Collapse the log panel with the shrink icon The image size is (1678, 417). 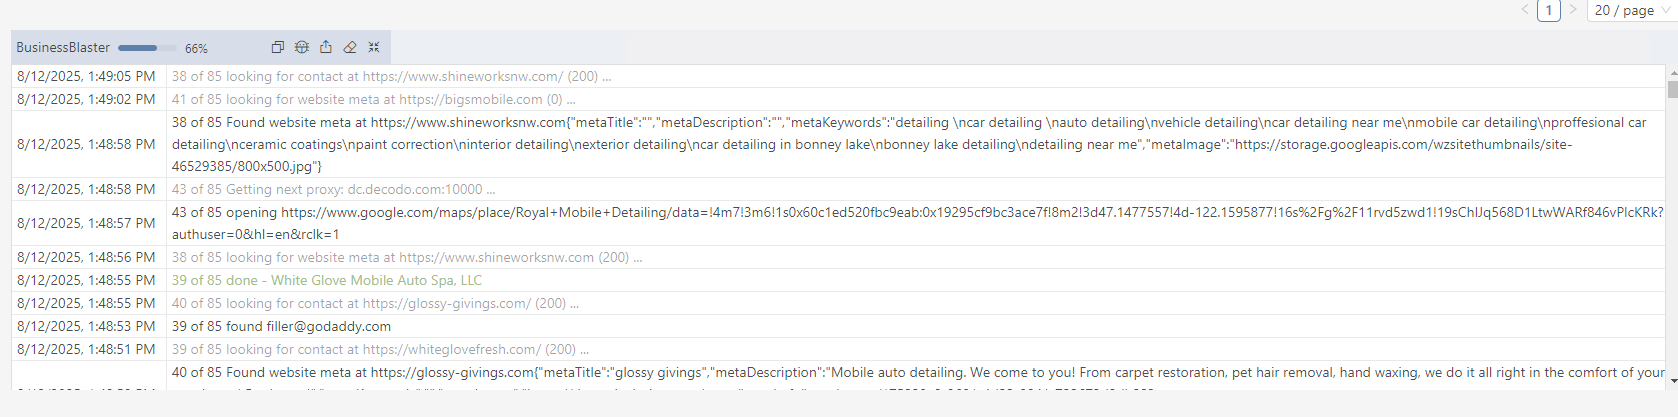tap(374, 47)
